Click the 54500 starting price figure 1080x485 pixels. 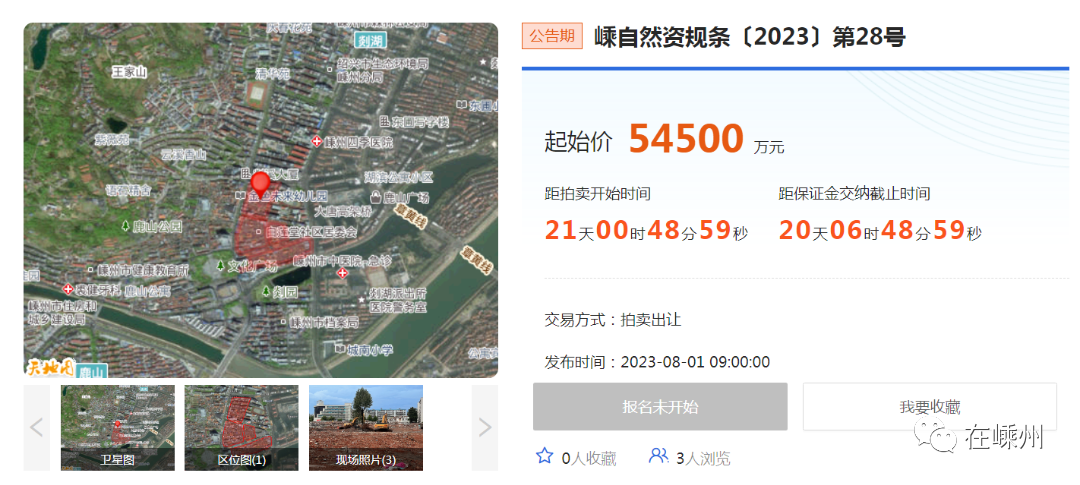point(686,140)
